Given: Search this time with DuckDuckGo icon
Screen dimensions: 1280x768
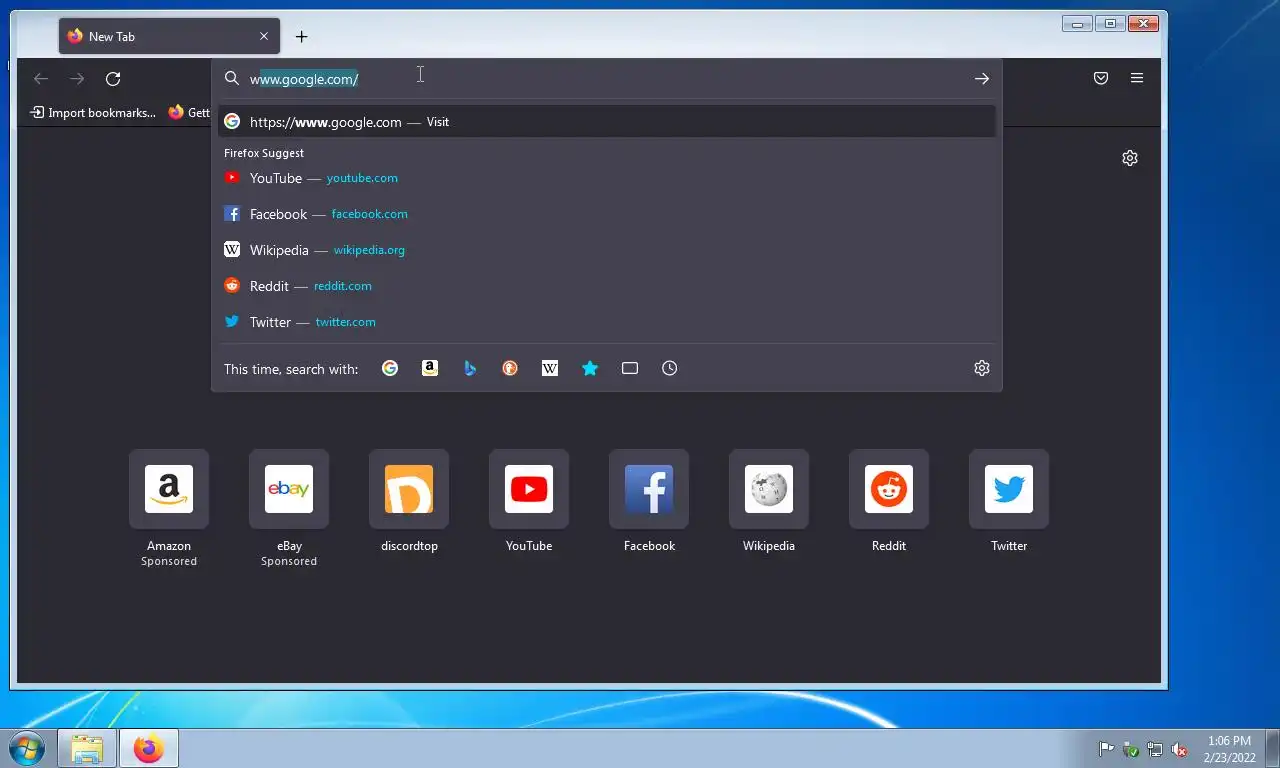Looking at the screenshot, I should point(510,368).
